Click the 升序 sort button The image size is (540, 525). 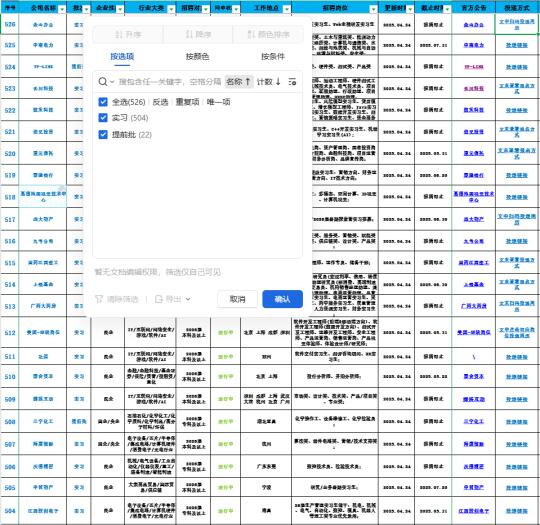[x=128, y=34]
